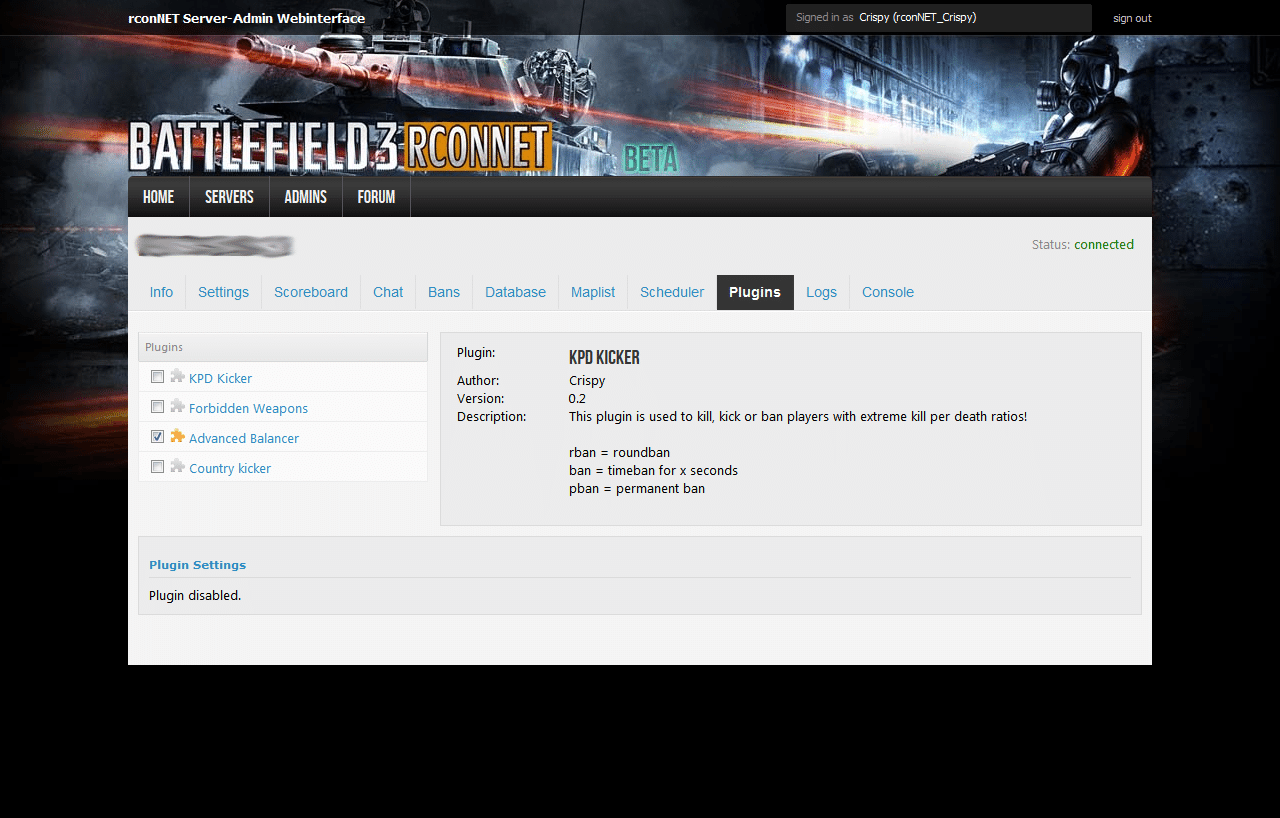Click the sign out link

click(1132, 18)
